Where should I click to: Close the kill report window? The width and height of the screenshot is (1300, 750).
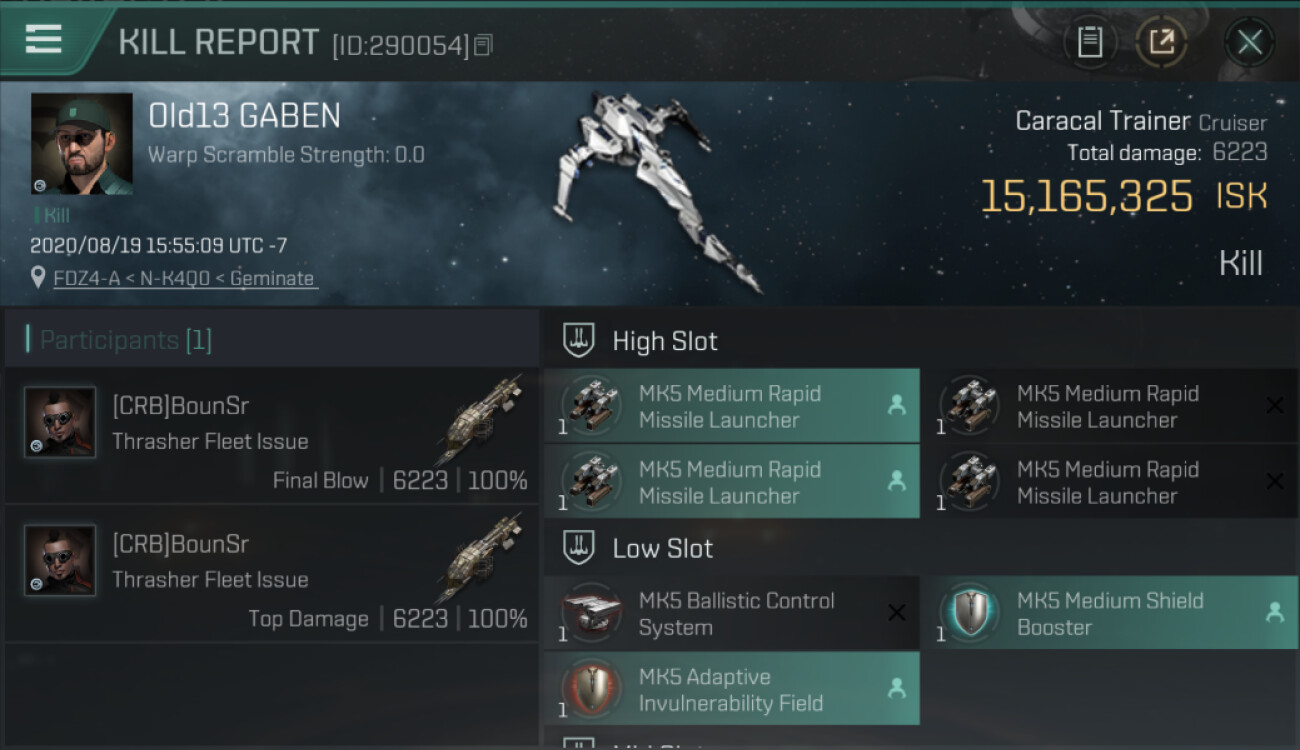pyautogui.click(x=1249, y=42)
